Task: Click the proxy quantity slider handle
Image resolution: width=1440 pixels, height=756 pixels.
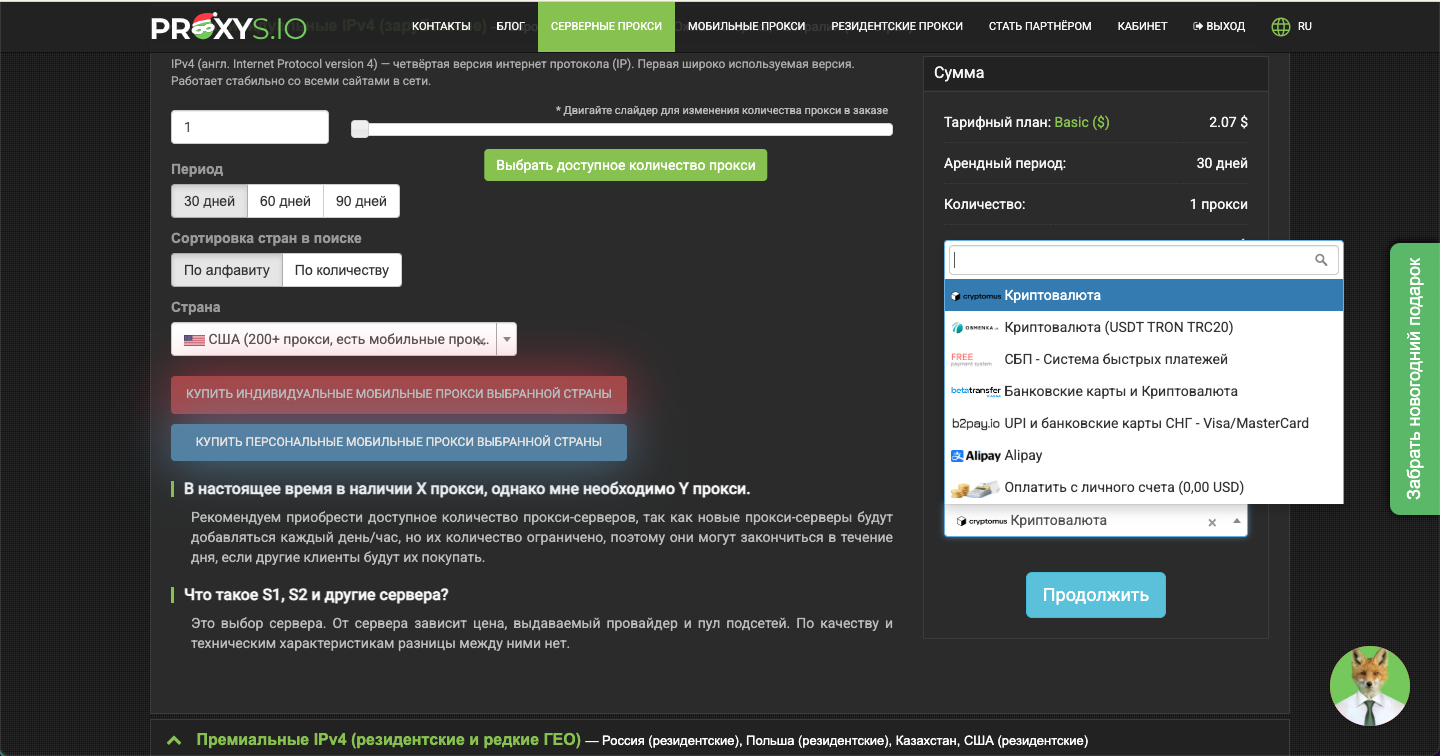Action: coord(360,129)
